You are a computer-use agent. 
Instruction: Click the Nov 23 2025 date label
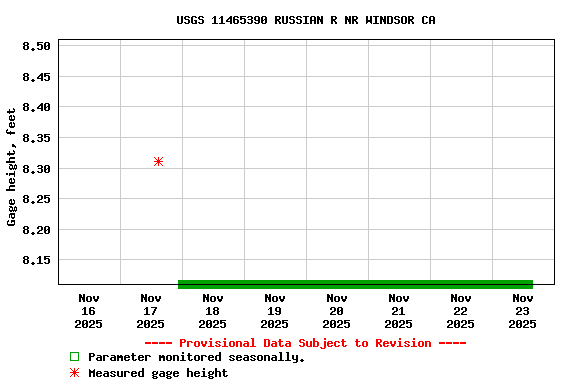tap(523, 311)
